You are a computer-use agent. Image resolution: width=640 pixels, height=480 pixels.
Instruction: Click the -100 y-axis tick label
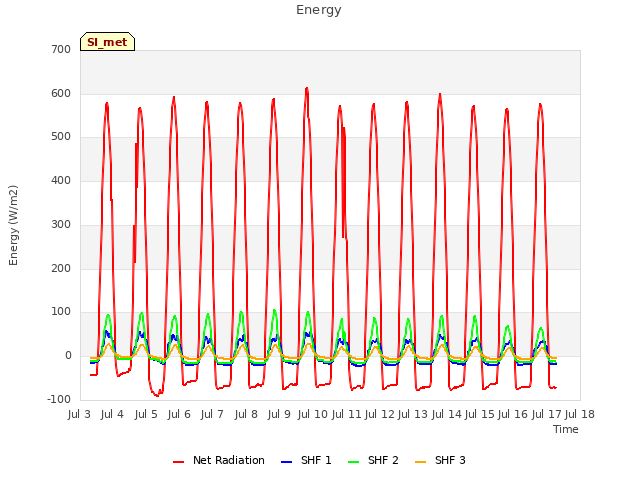coord(59,399)
